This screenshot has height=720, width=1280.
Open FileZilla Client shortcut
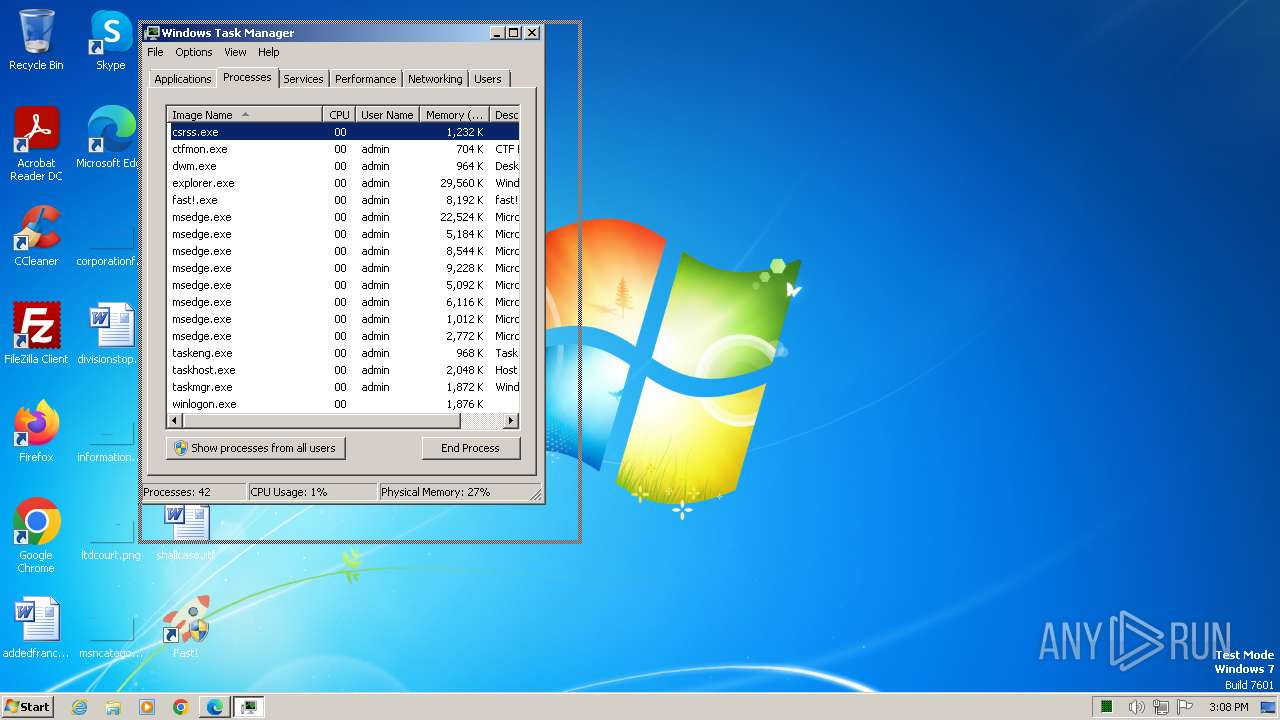click(x=36, y=334)
